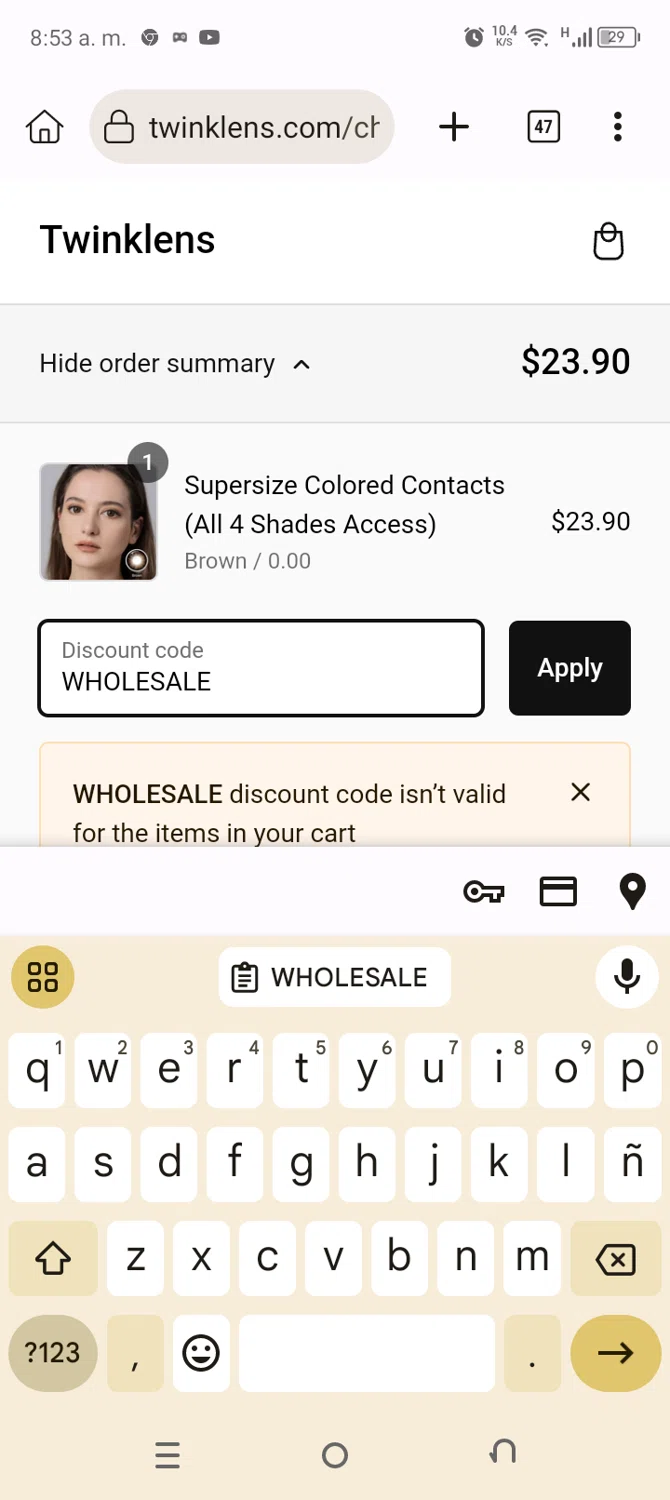670x1500 pixels.
Task: Toggle the keyboard shift key
Action: click(53, 1259)
